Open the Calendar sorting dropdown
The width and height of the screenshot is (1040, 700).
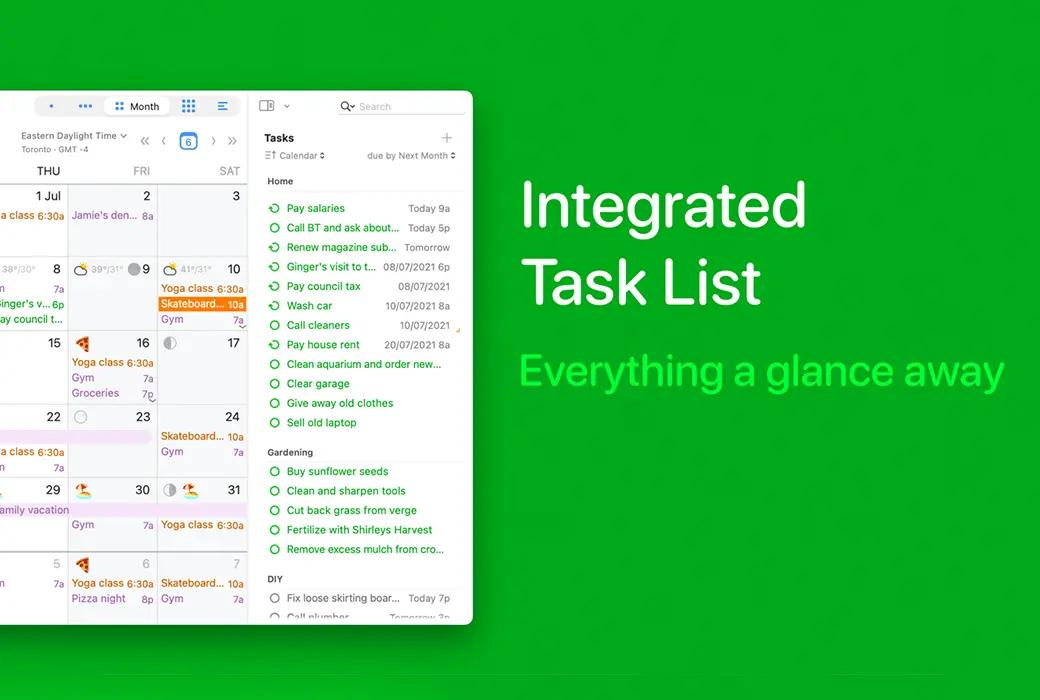point(300,156)
